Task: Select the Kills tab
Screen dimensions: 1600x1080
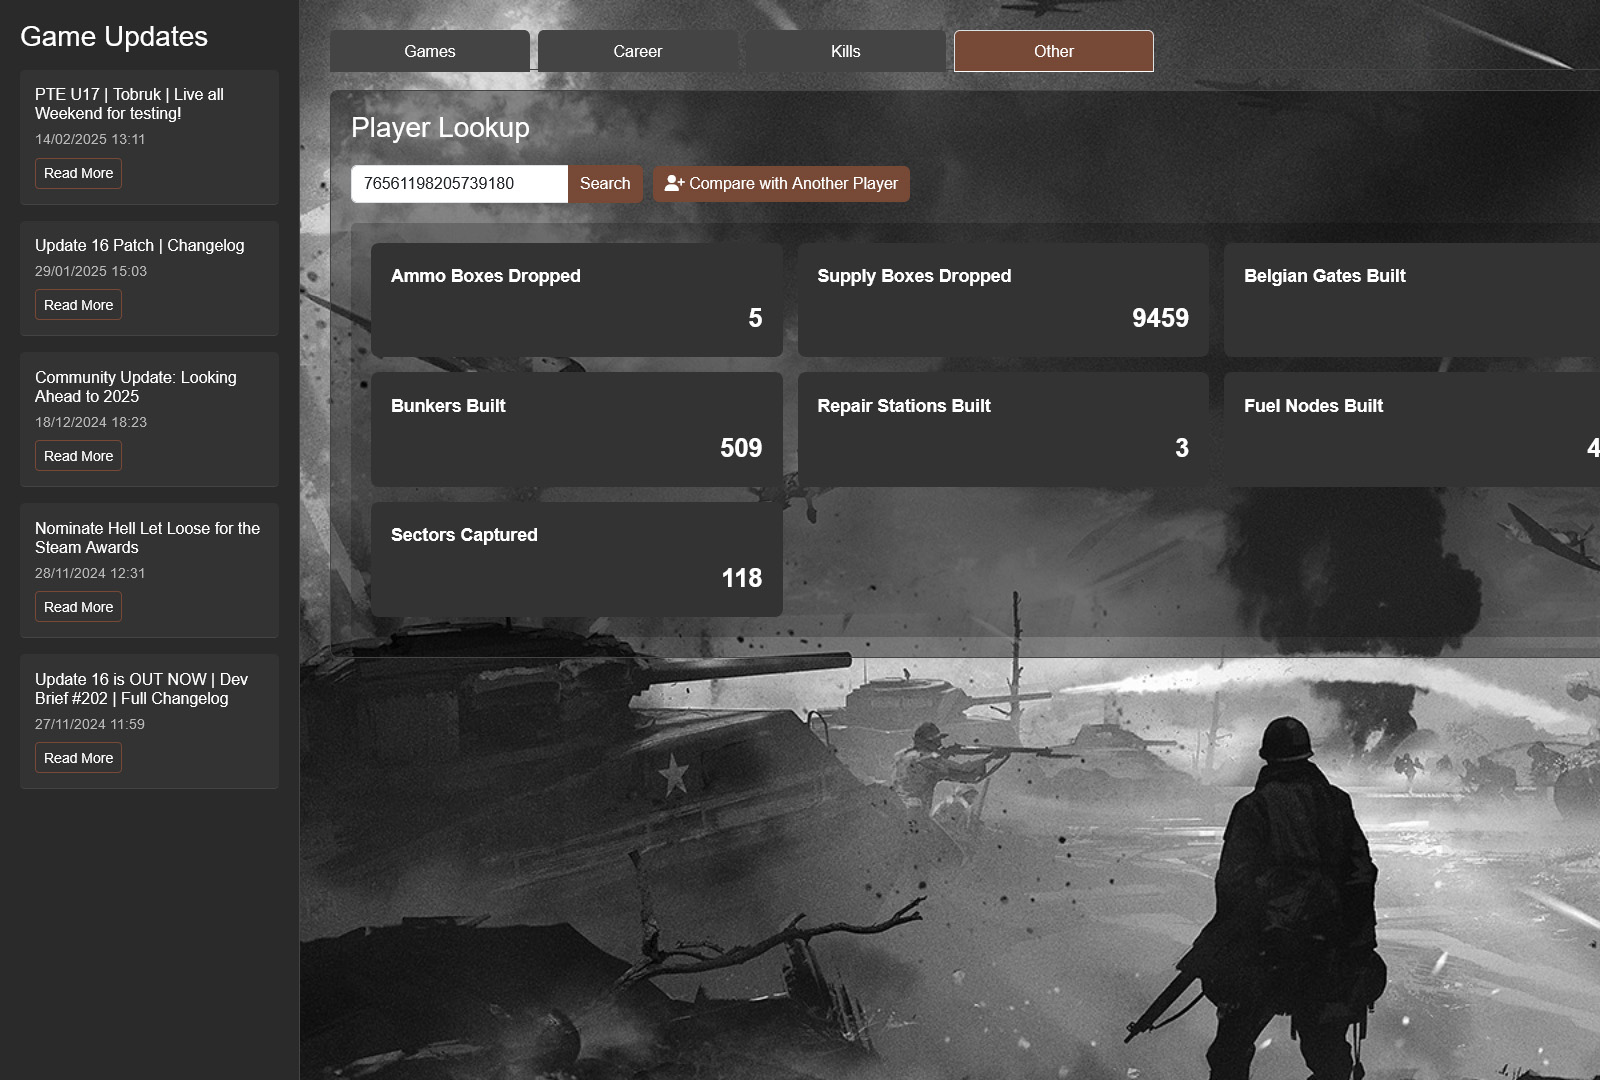Action: point(846,51)
